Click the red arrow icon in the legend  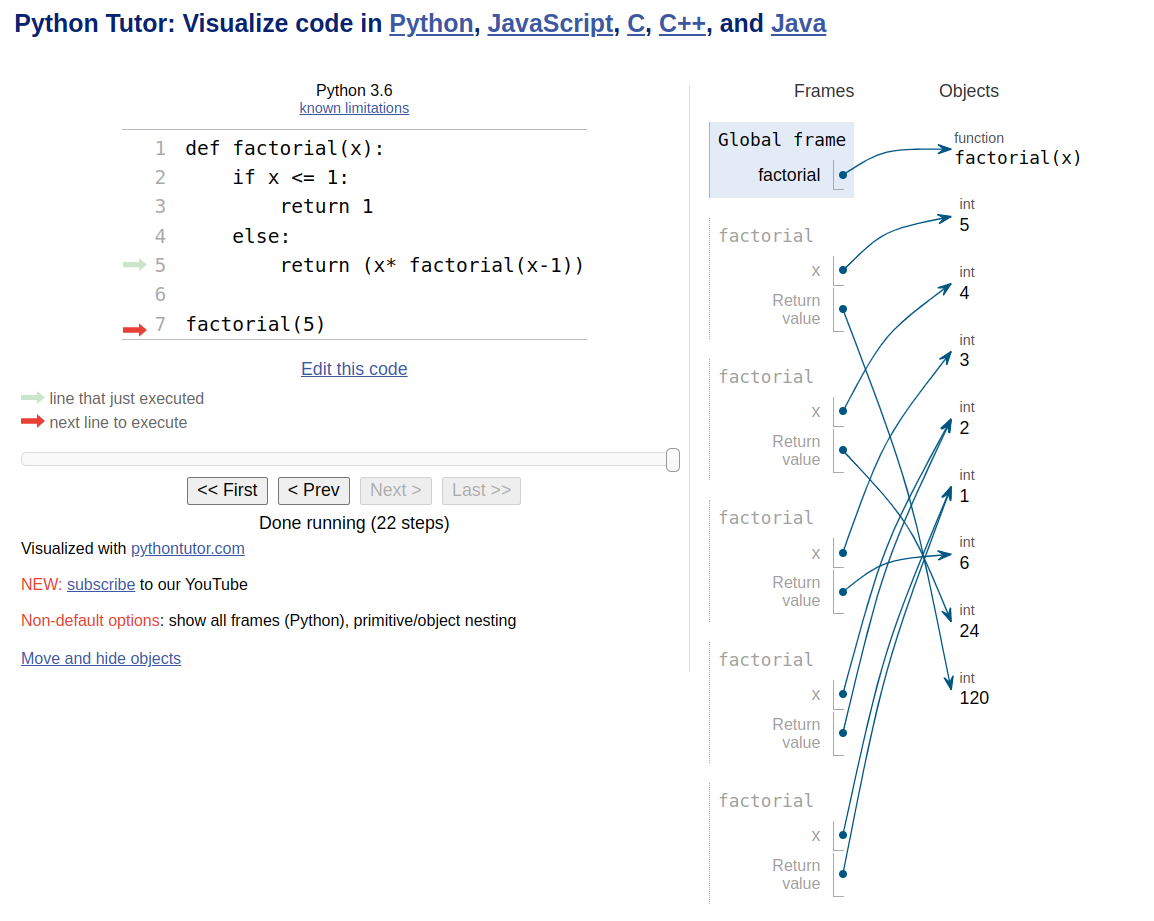(33, 422)
